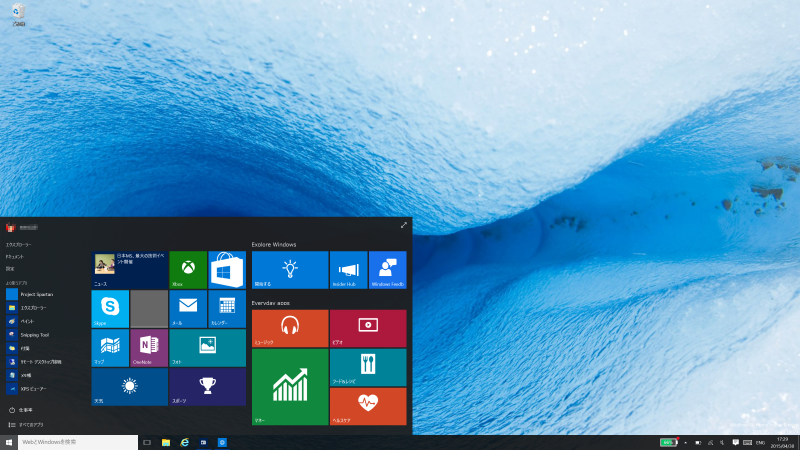Open the Money chart tile
800x450 pixels.
click(x=290, y=387)
